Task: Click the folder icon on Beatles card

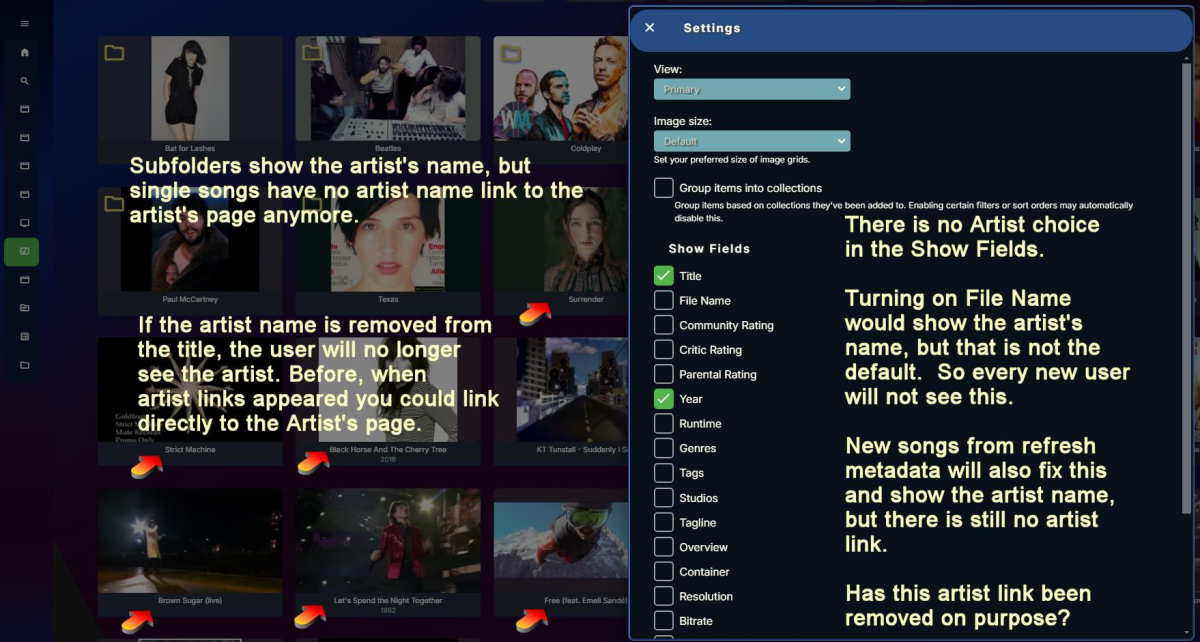Action: pyautogui.click(x=313, y=53)
